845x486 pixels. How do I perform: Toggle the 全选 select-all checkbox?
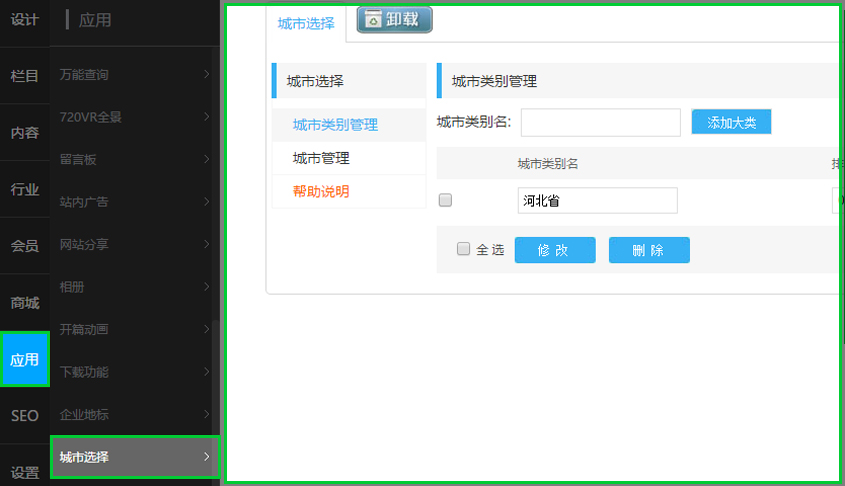pyautogui.click(x=463, y=249)
